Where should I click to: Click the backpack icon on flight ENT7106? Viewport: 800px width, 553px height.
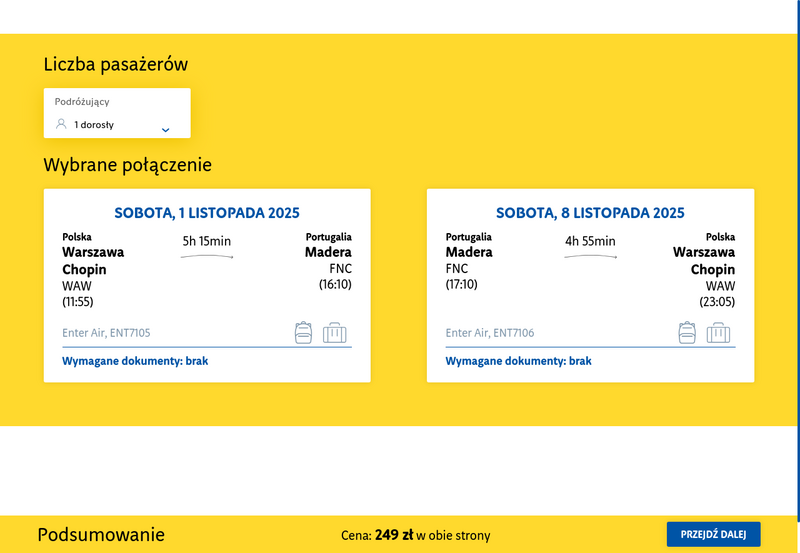[x=687, y=333]
